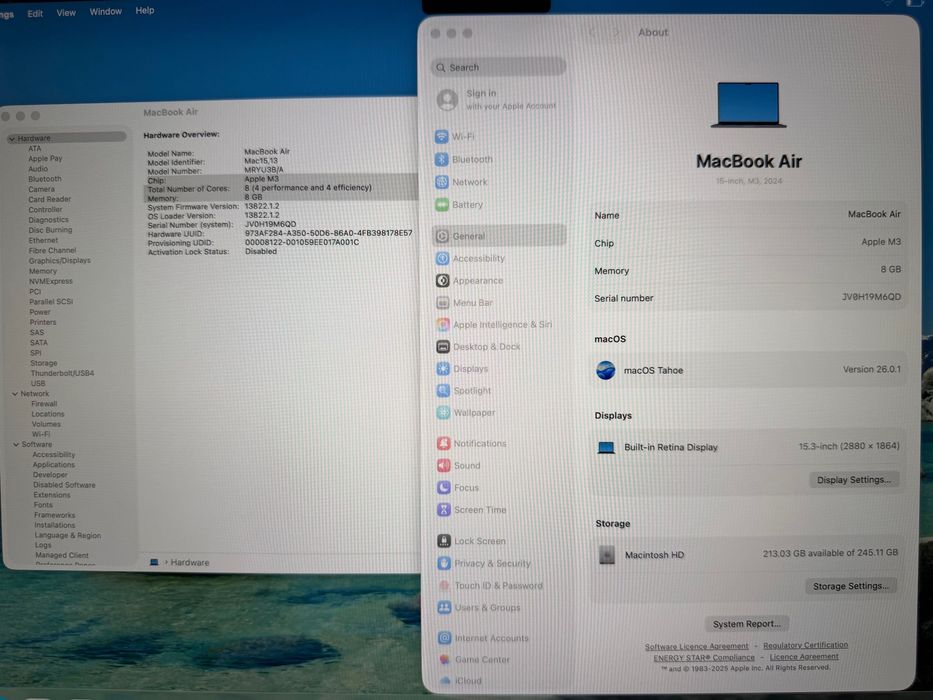Open the Battery icon in sidebar

point(442,204)
